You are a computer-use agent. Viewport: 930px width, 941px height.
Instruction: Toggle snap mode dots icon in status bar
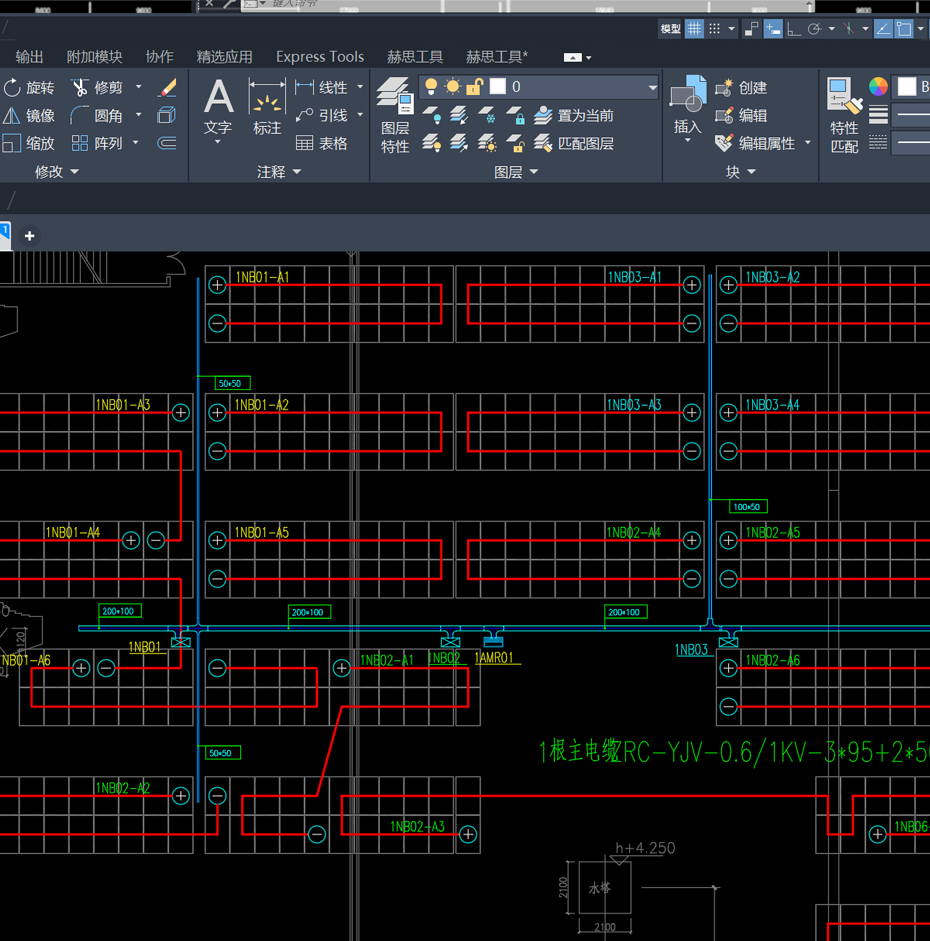(x=714, y=29)
